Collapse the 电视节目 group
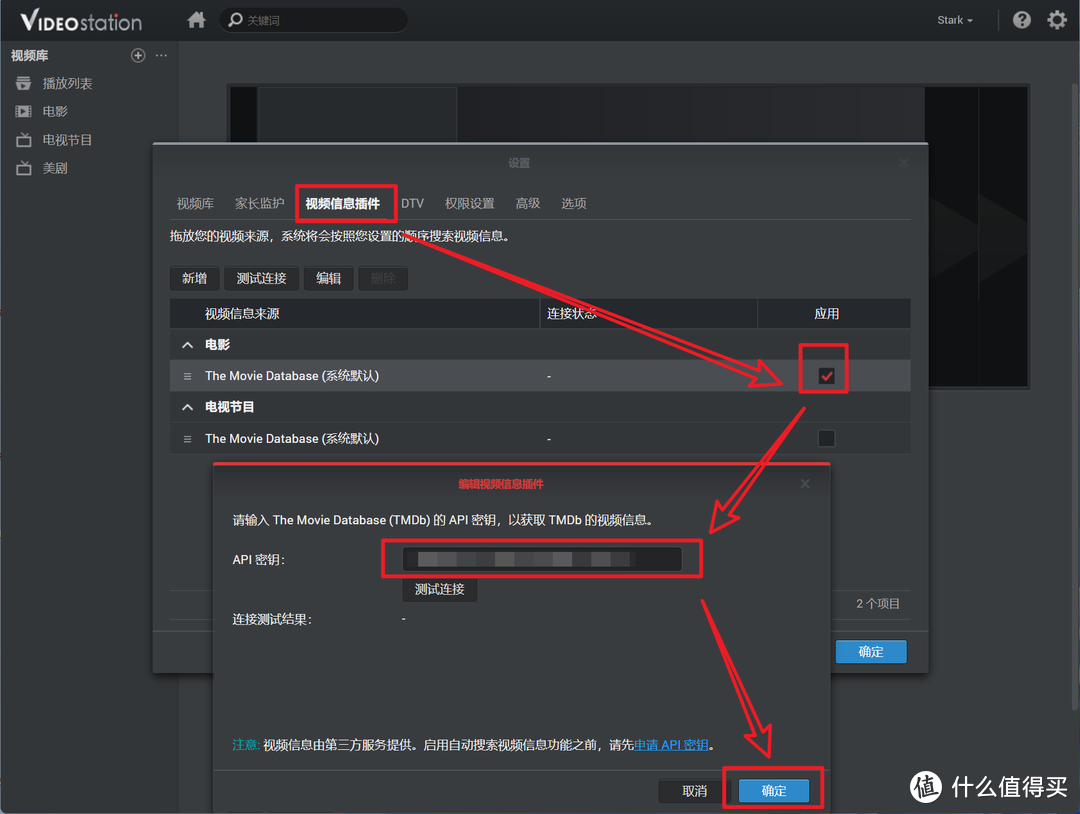This screenshot has height=814, width=1080. pyautogui.click(x=187, y=408)
